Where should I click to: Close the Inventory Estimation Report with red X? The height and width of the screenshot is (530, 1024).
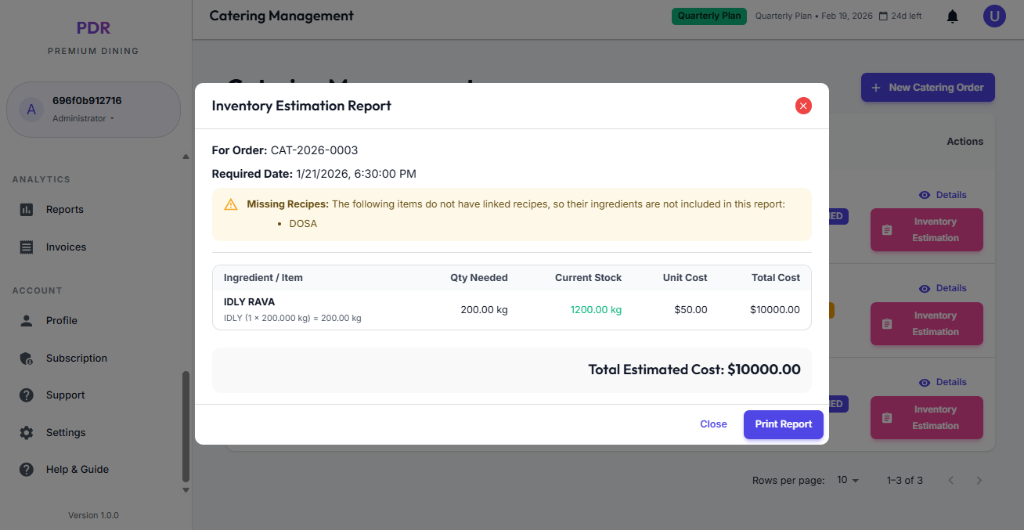[803, 106]
